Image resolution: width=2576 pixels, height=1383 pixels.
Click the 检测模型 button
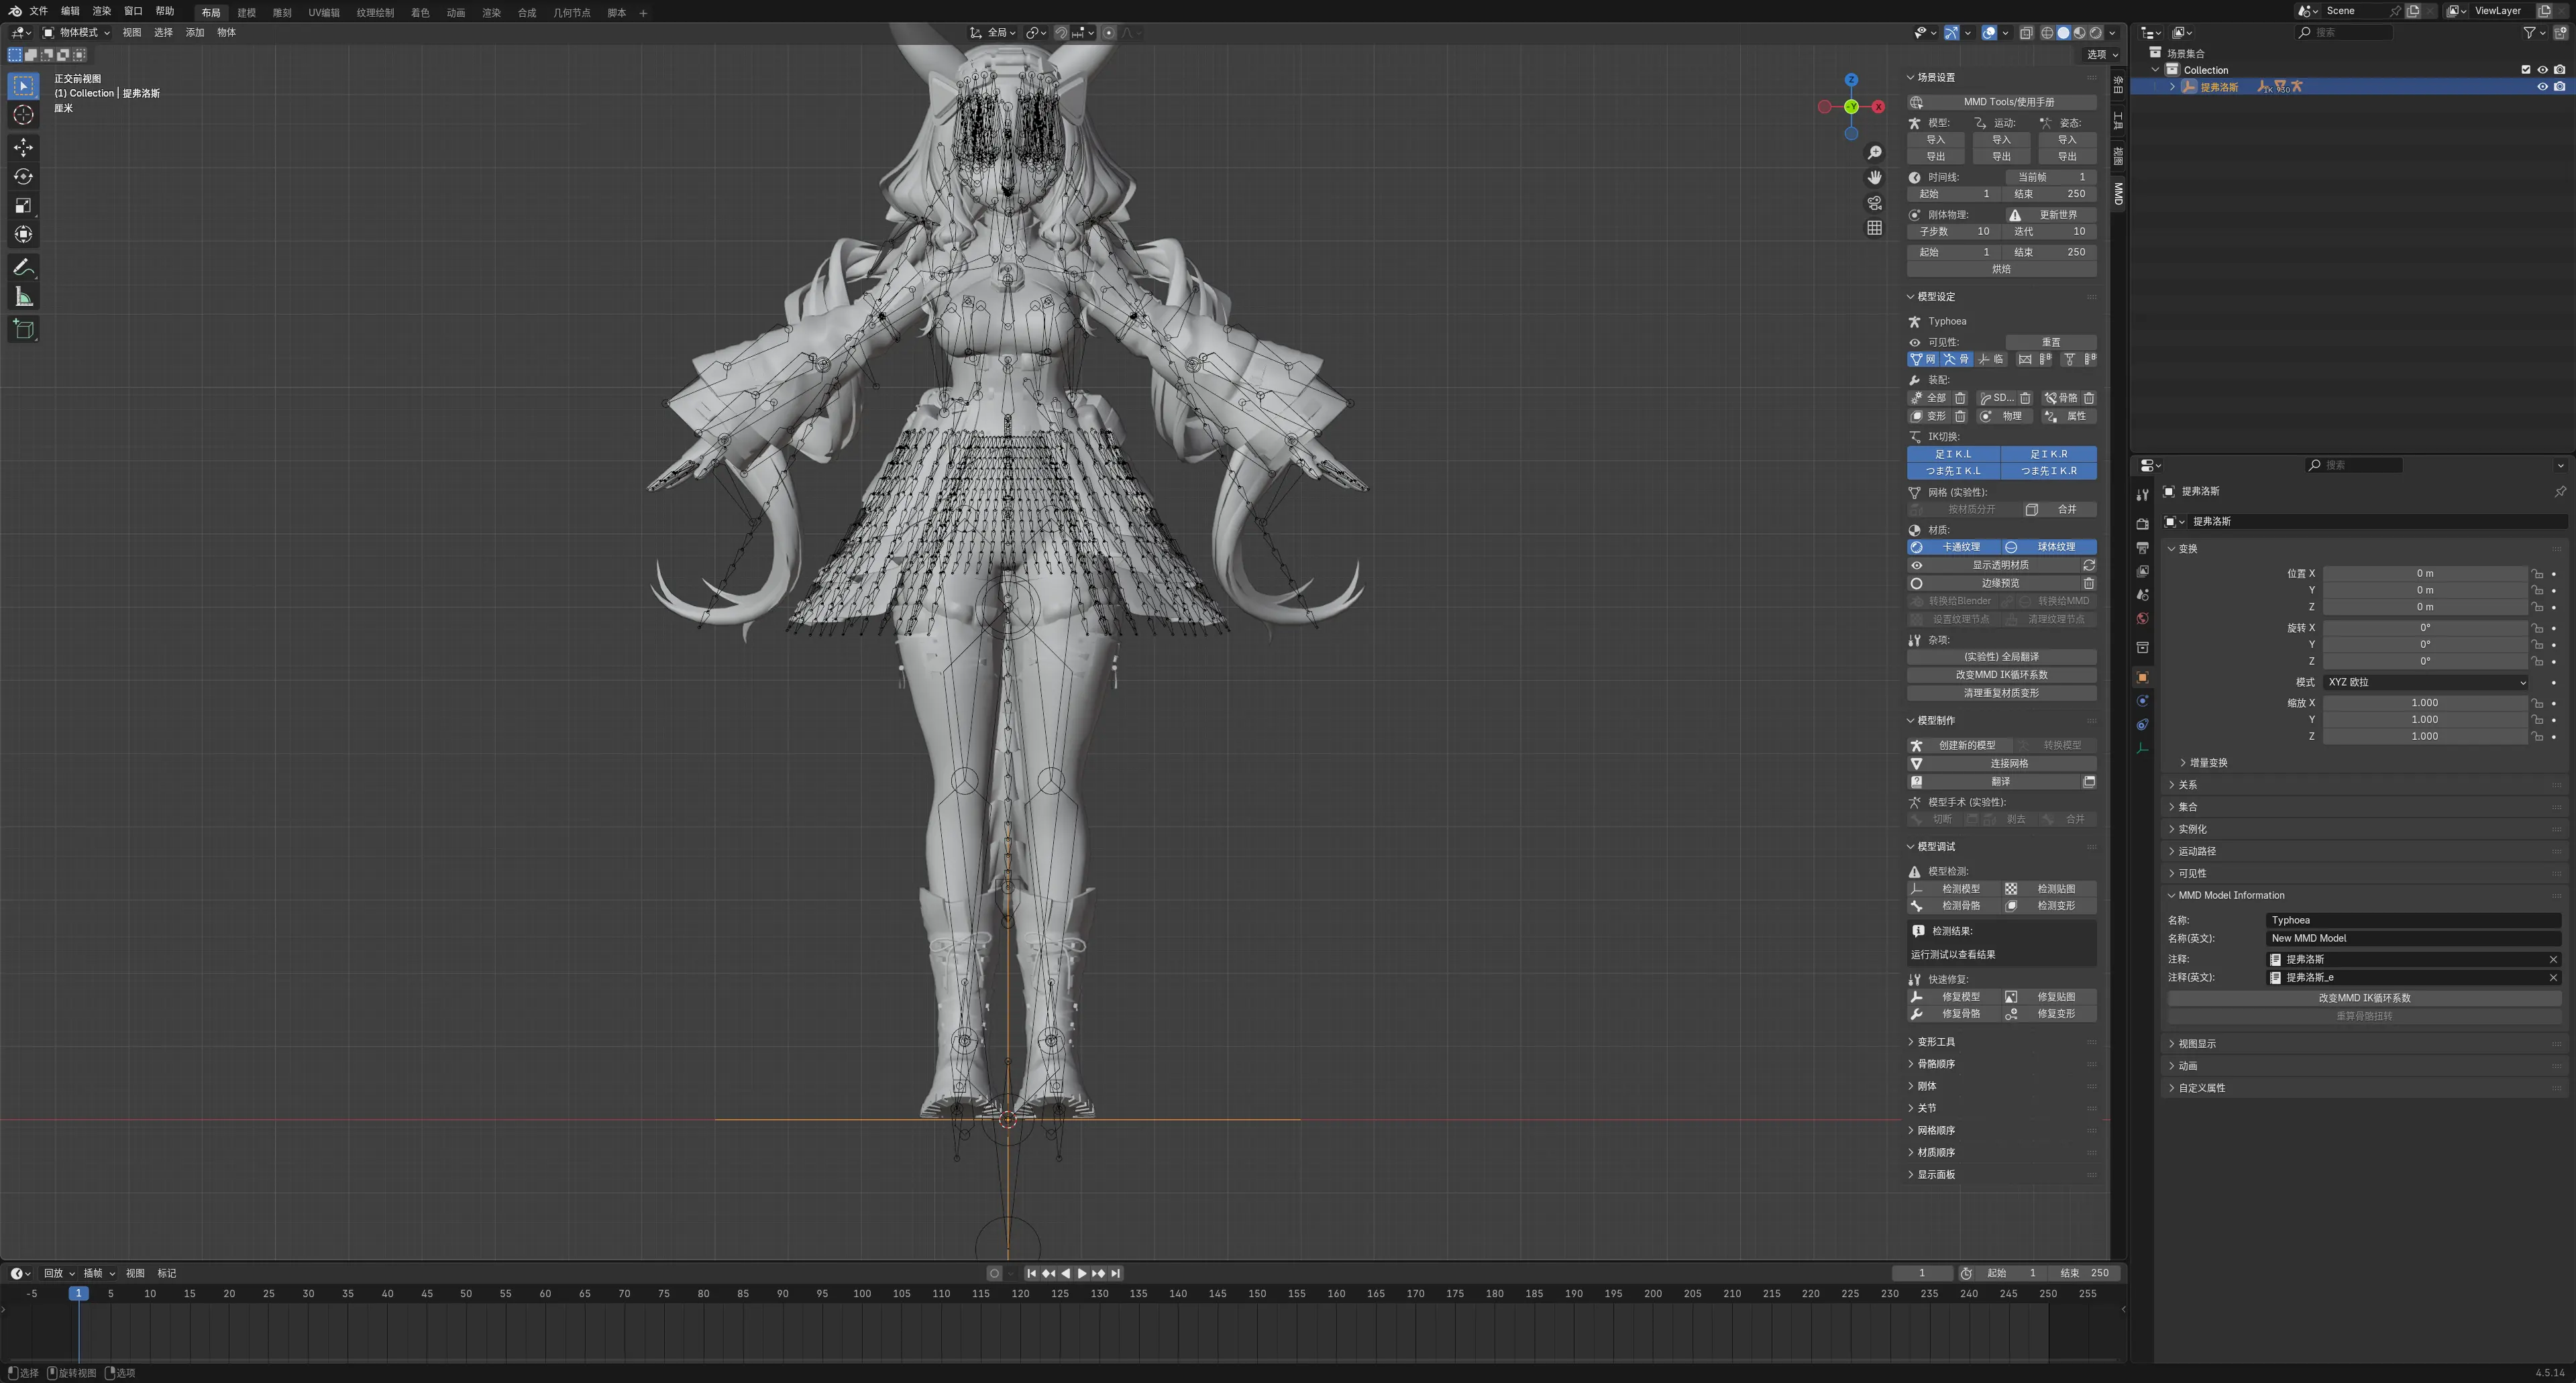tap(1953, 889)
